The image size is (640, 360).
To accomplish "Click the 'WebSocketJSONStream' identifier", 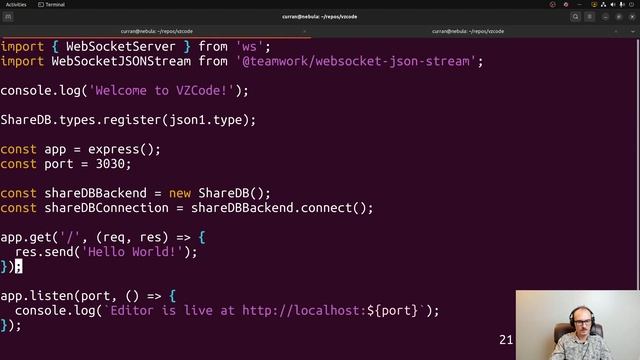I will 121,62.
